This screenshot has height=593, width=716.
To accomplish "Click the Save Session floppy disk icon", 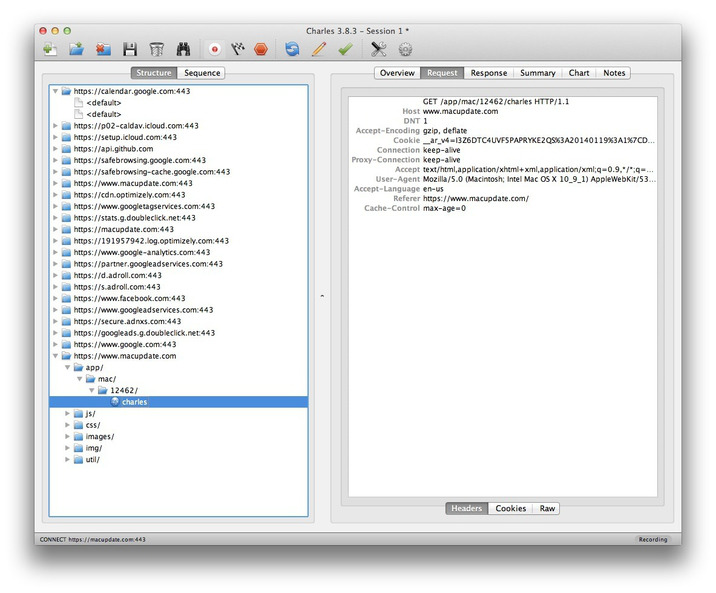I will 129,48.
